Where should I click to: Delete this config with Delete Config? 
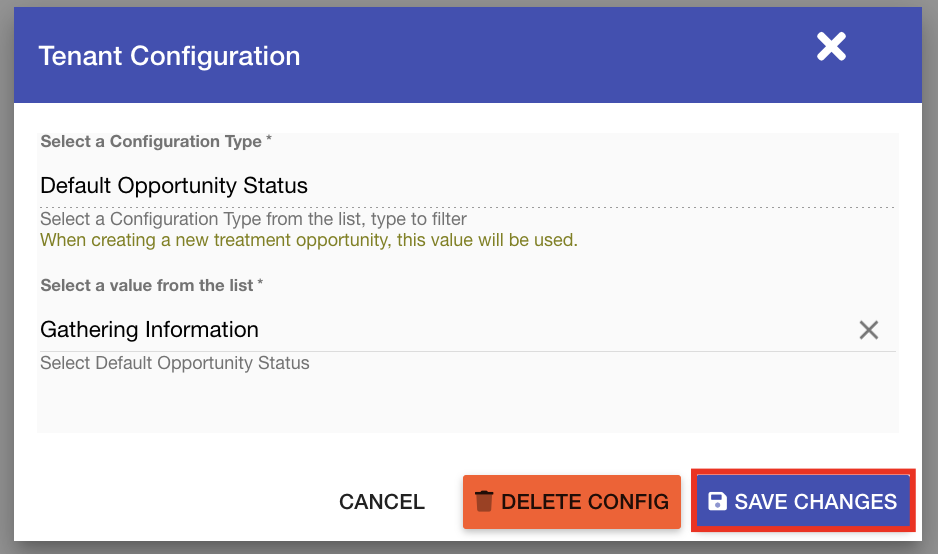[572, 502]
